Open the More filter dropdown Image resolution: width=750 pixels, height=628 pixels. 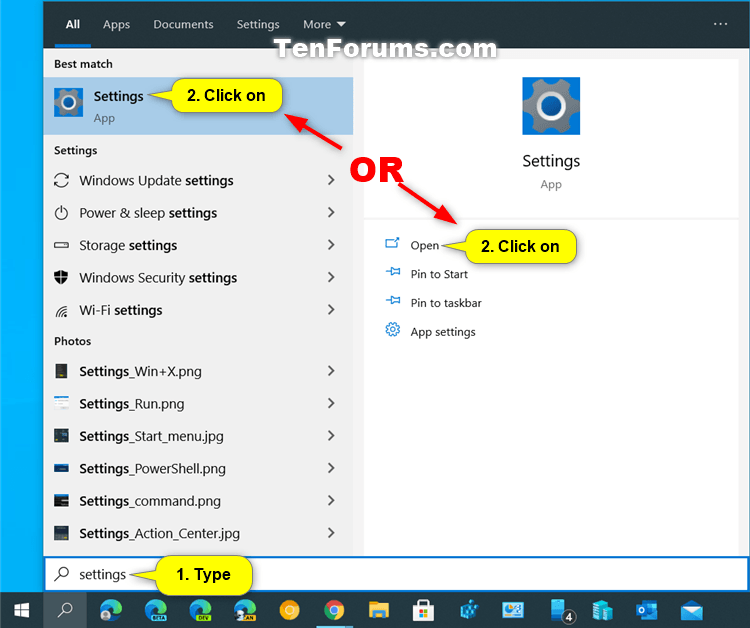click(x=324, y=24)
